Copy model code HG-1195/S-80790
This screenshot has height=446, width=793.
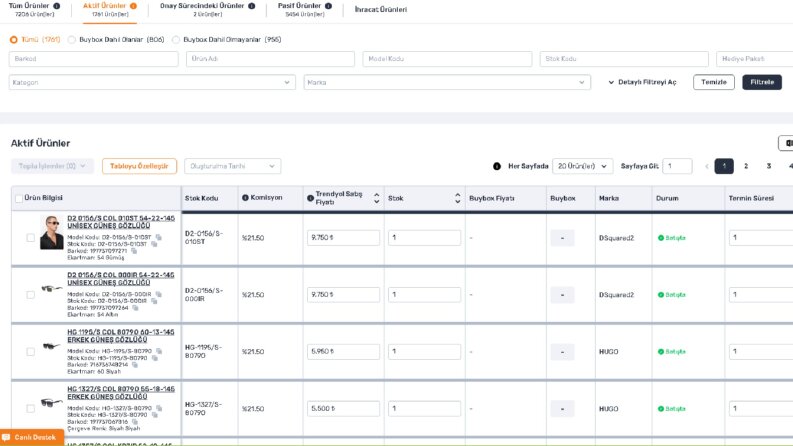(x=159, y=351)
